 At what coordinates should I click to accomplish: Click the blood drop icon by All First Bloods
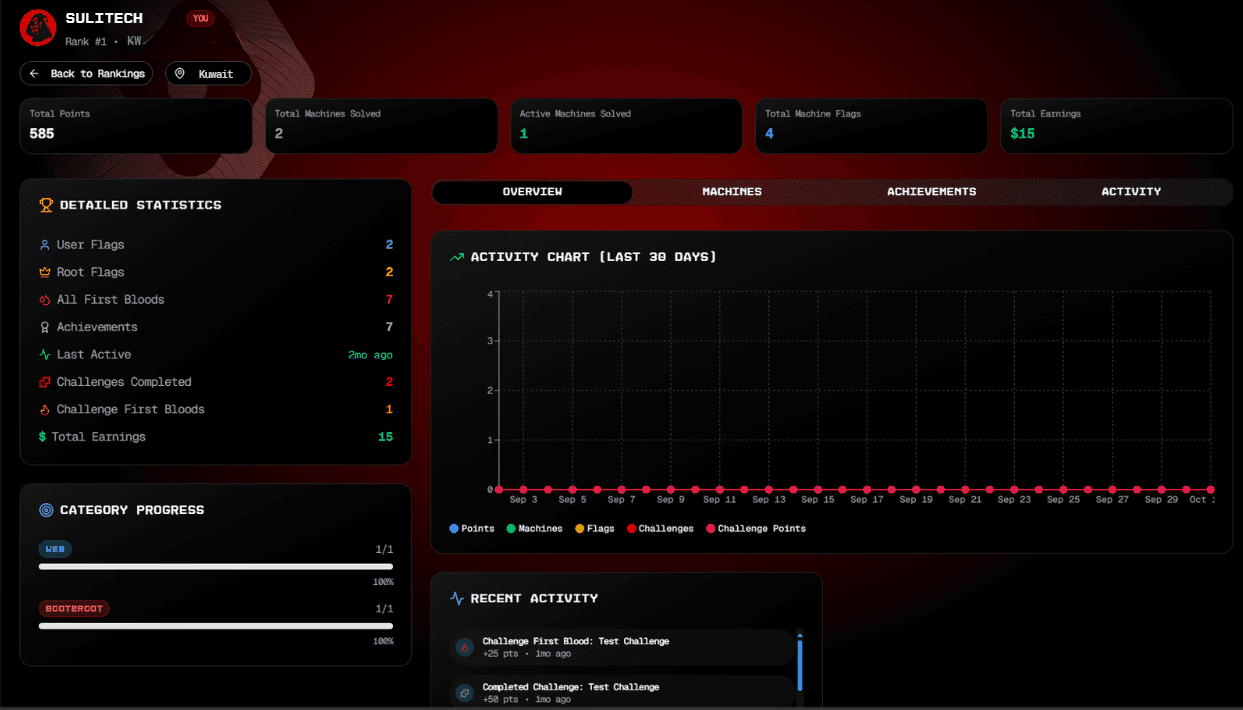coord(44,300)
